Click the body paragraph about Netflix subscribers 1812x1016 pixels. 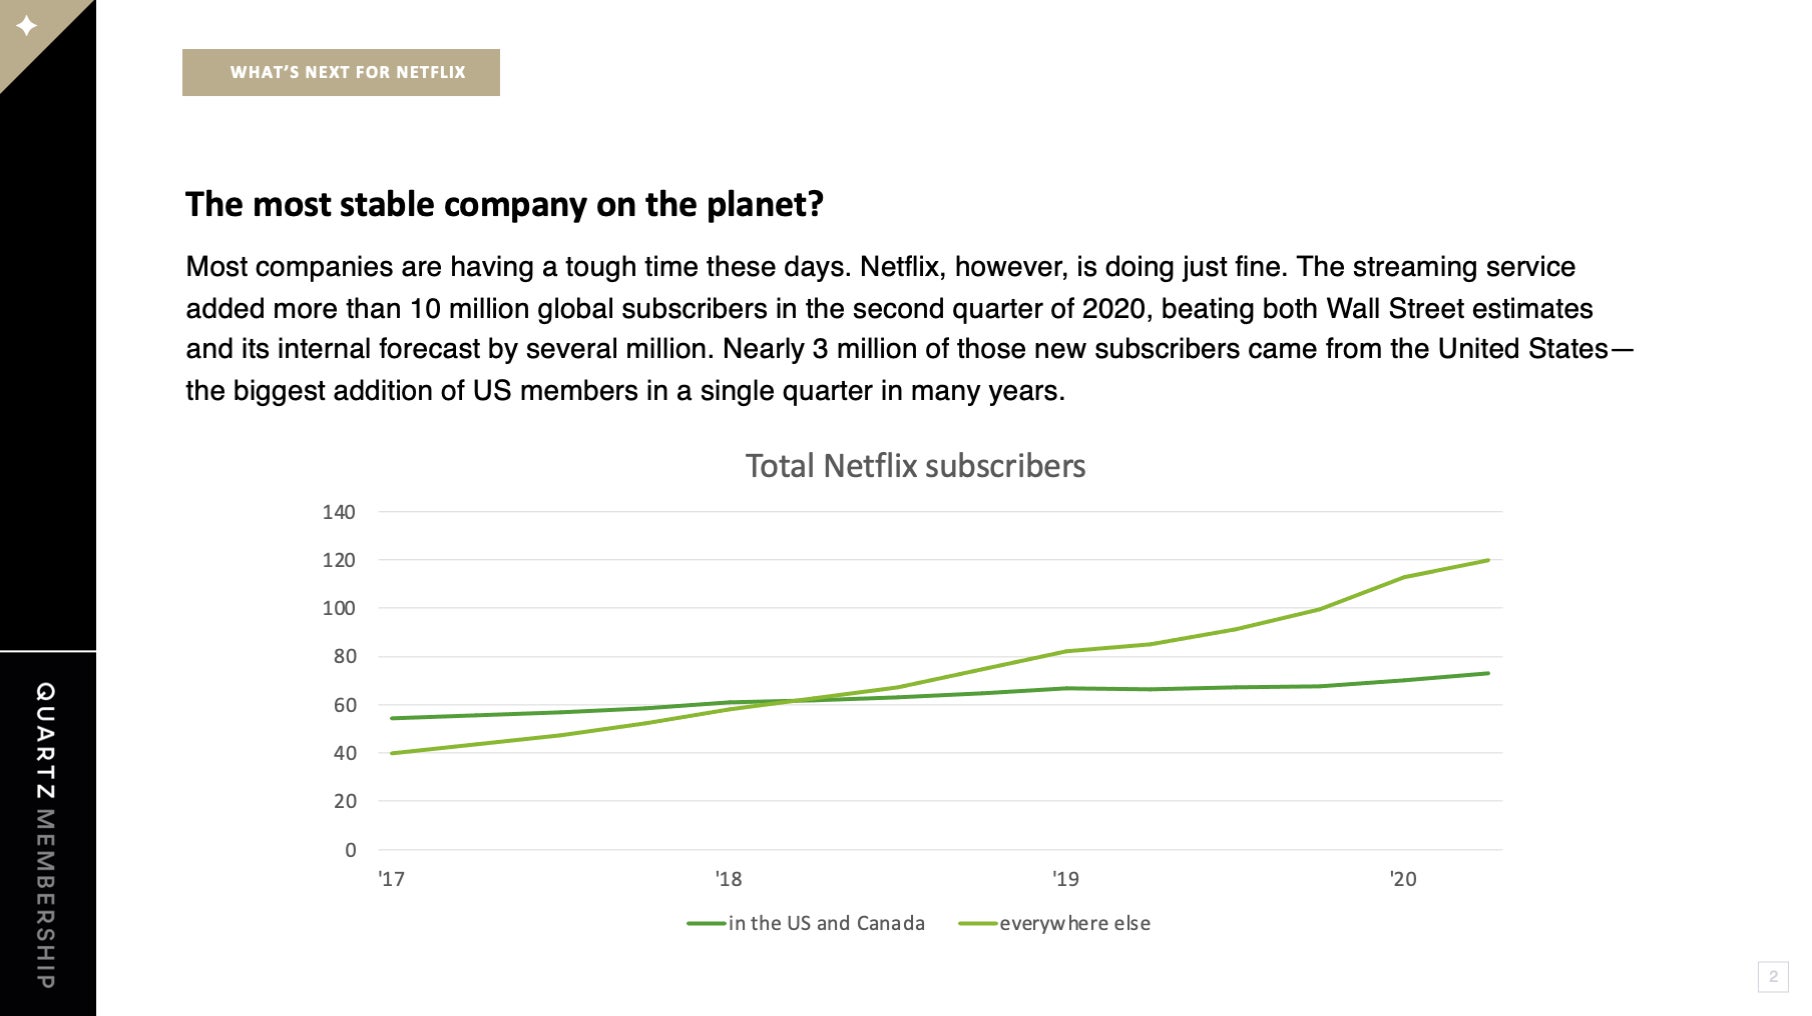coord(909,328)
